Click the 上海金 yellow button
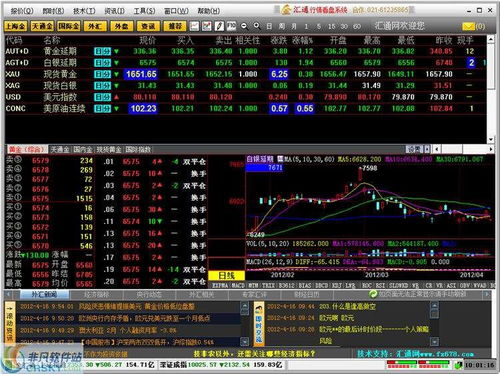 (16, 26)
